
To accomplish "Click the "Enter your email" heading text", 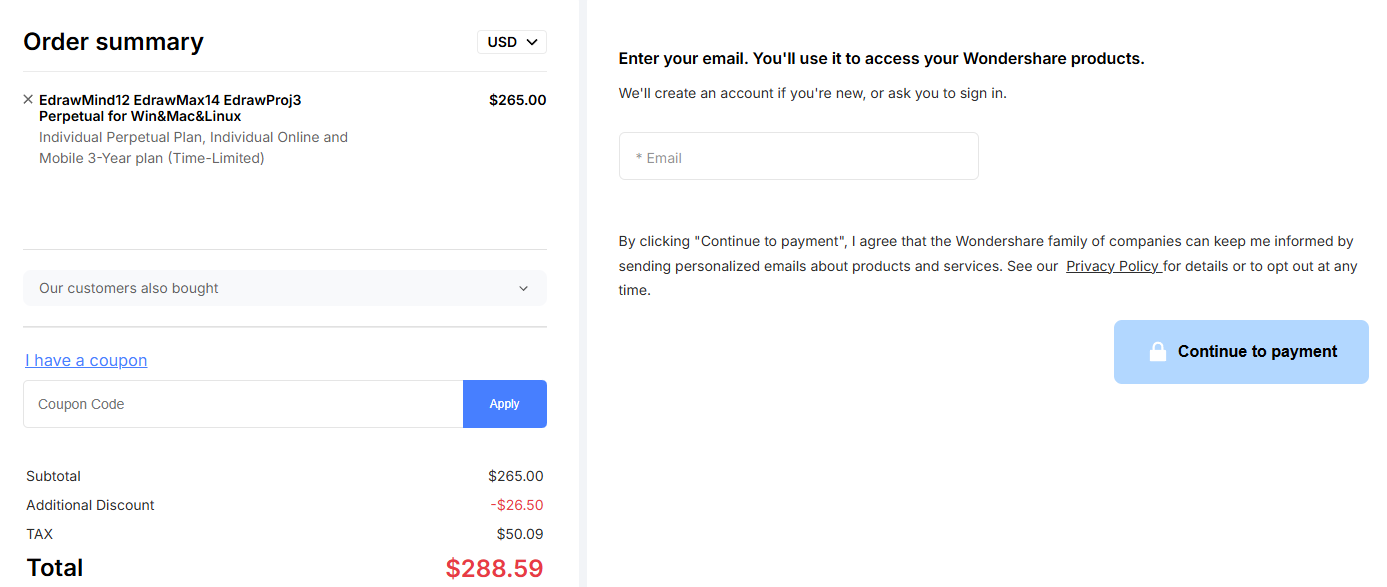I will pos(881,59).
